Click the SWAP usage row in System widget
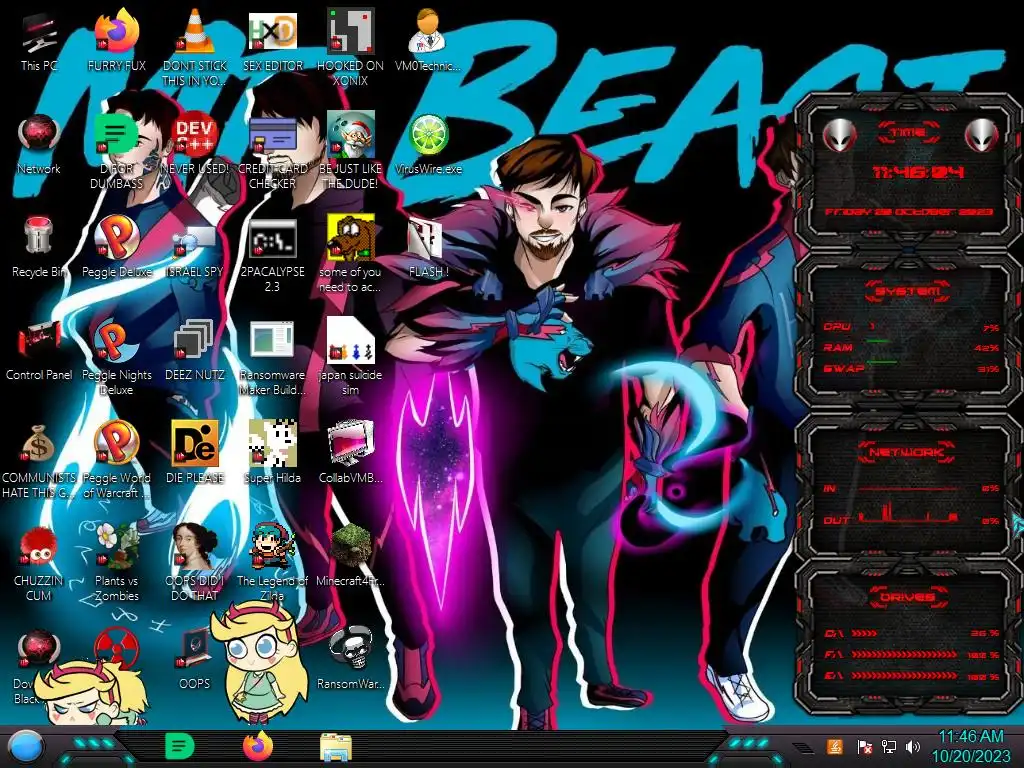The height and width of the screenshot is (768, 1024). pos(911,368)
